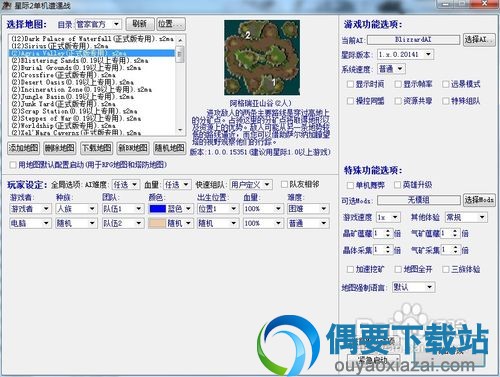Open the 位置1 spawn position dropdown
500x377 pixels.
[217, 209]
